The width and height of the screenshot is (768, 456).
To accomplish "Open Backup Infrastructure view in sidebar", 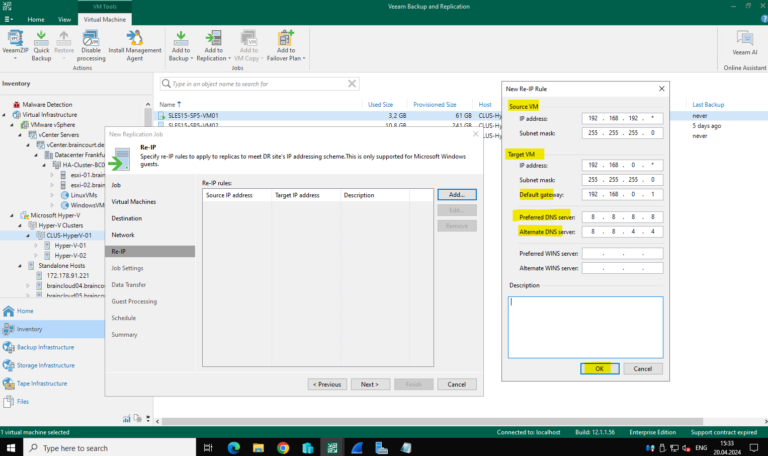I will pos(46,347).
